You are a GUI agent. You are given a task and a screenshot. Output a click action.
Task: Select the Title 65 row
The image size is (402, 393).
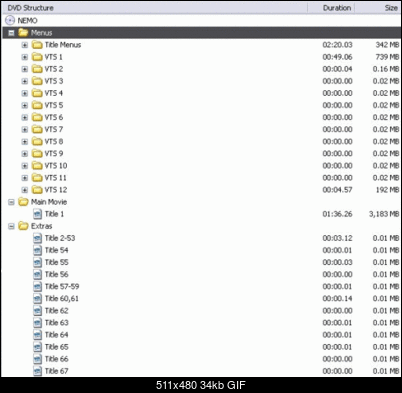point(201,347)
